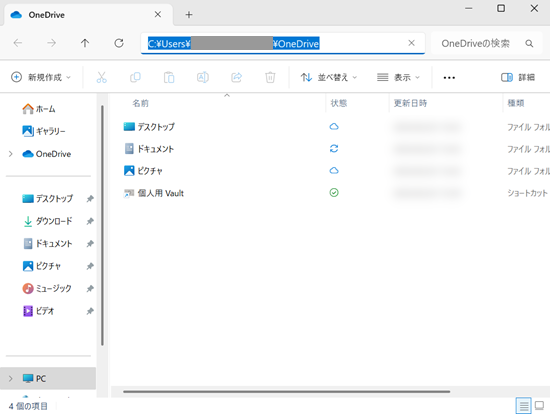Click the Paste clipboard icon
Viewport: 550px width, 414px height.
point(169,77)
